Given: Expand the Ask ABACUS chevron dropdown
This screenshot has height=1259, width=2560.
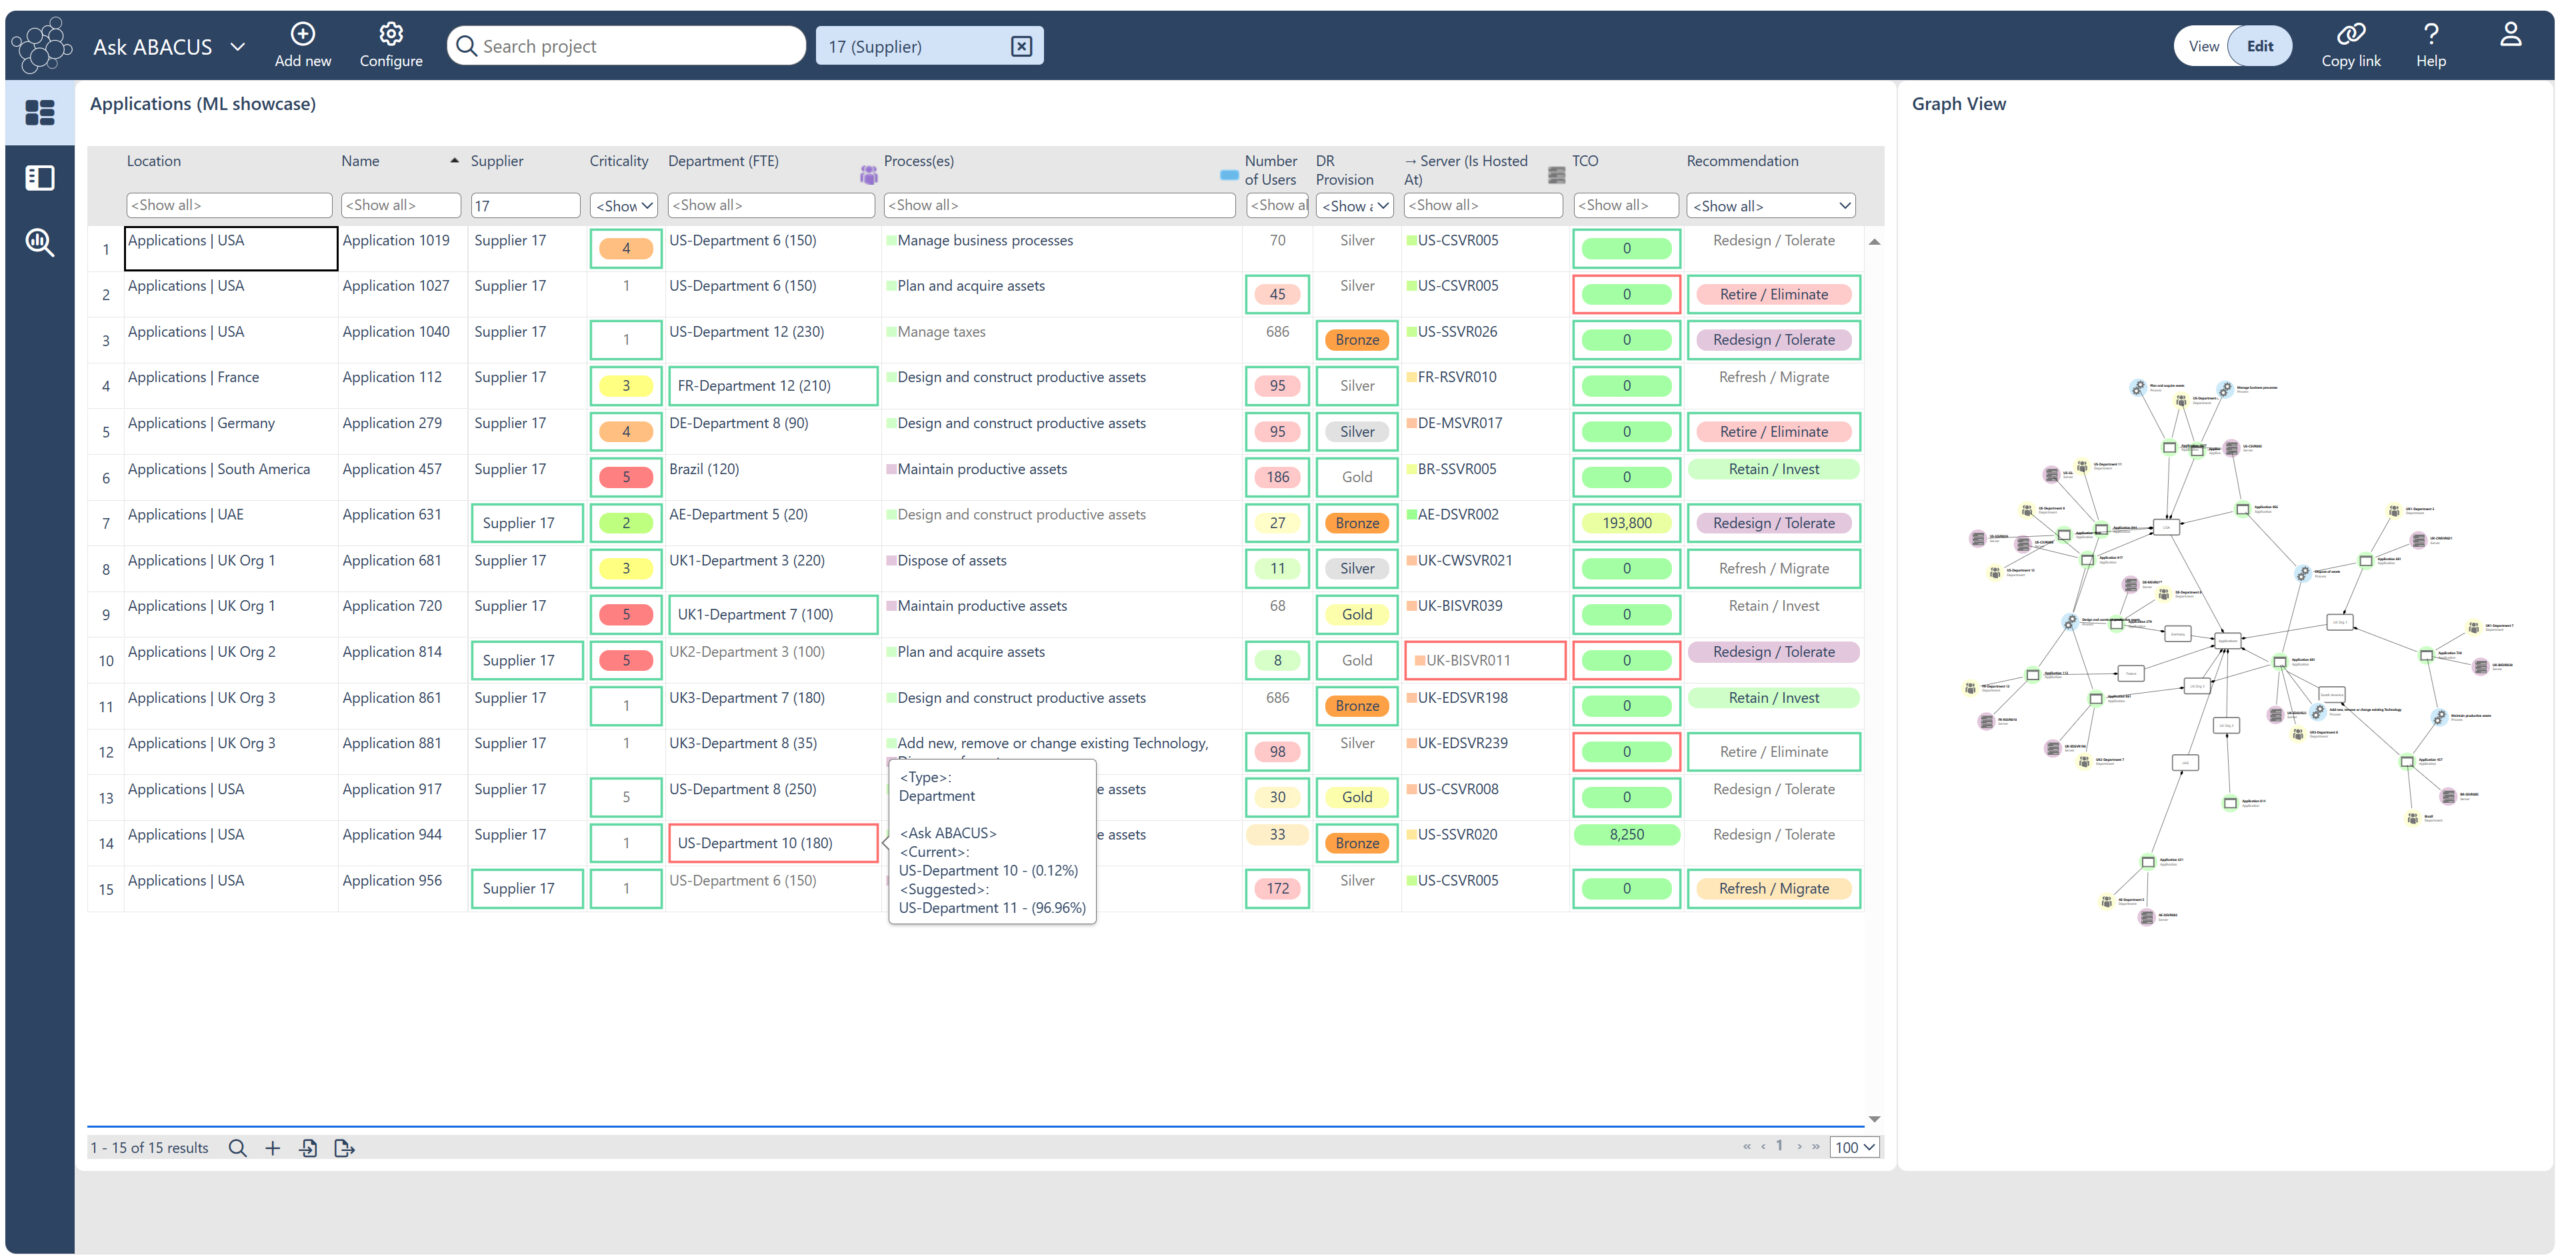Looking at the screenshot, I should [x=238, y=46].
